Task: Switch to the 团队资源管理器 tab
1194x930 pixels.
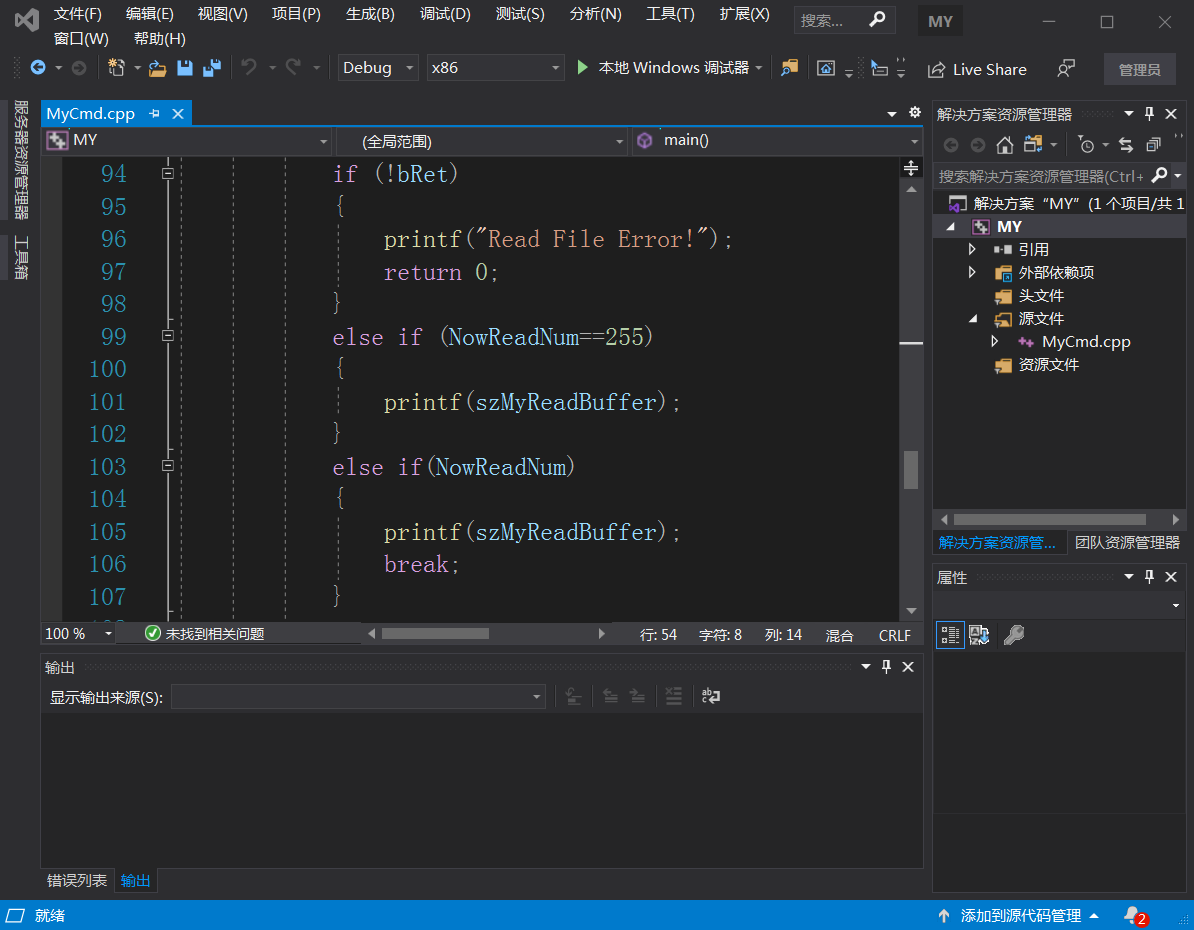Action: (x=1127, y=542)
